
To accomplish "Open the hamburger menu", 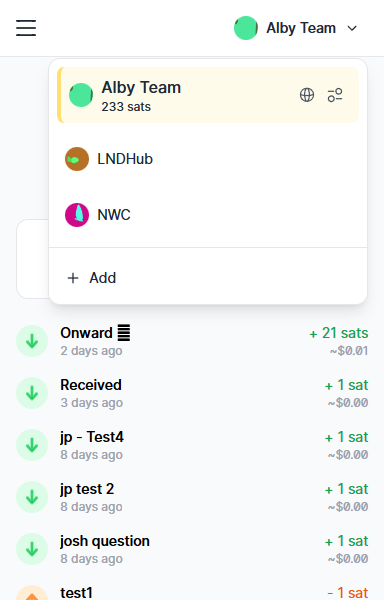I will click(x=26, y=28).
